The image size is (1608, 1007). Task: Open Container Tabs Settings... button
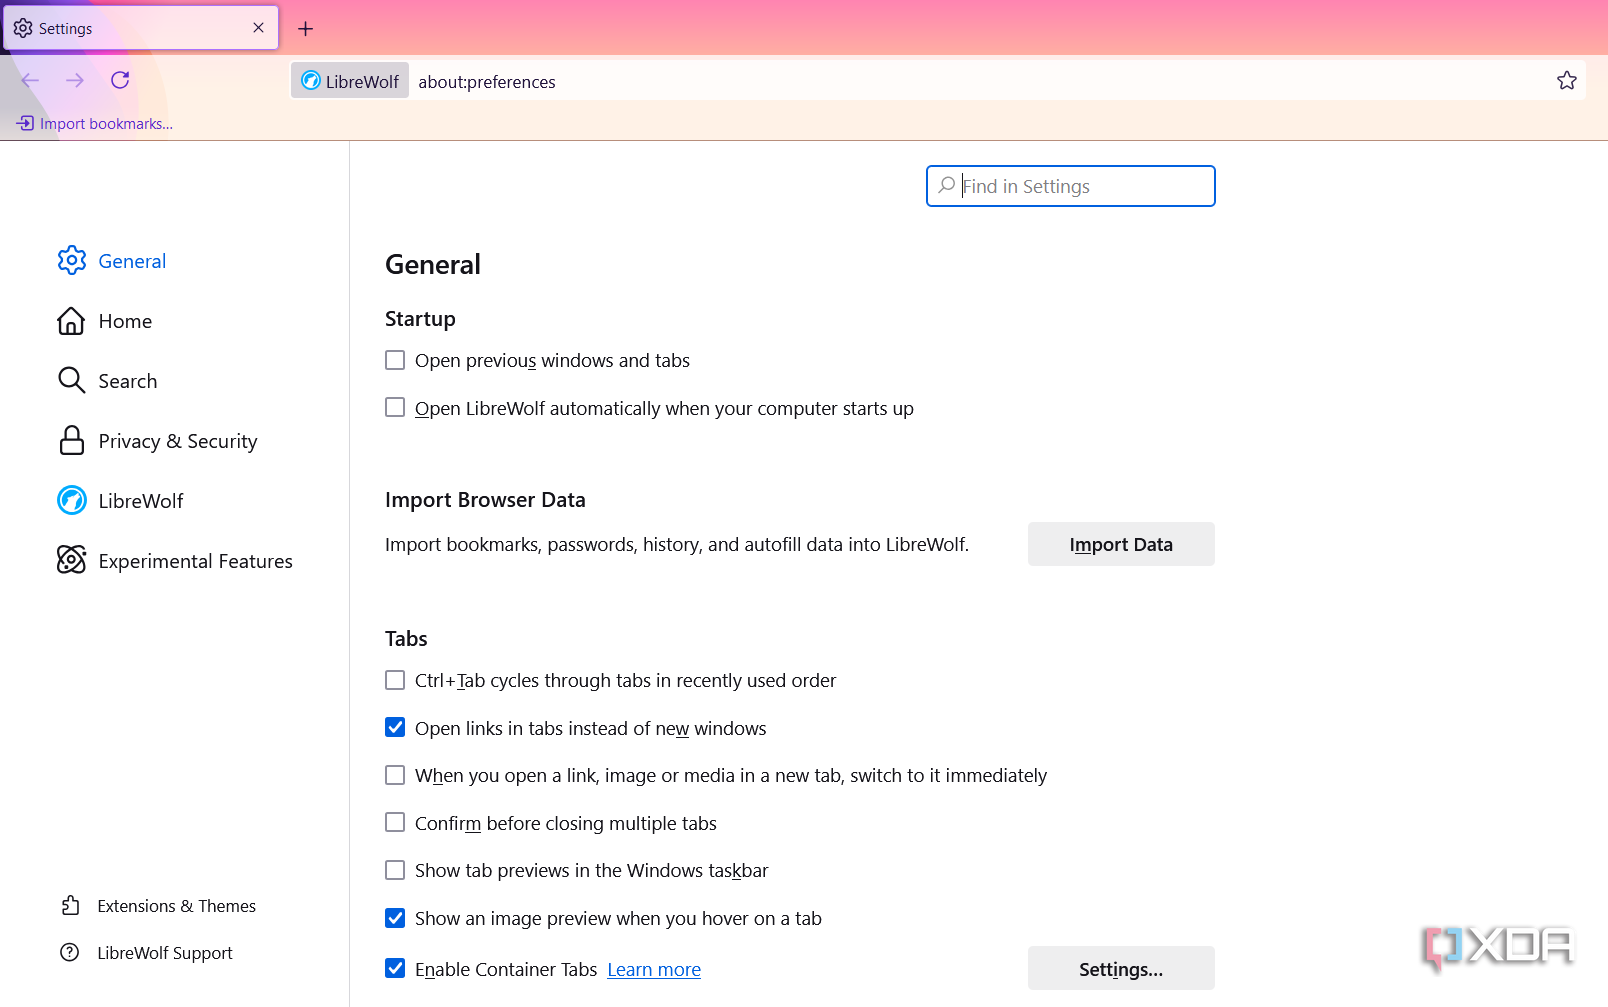(1121, 968)
